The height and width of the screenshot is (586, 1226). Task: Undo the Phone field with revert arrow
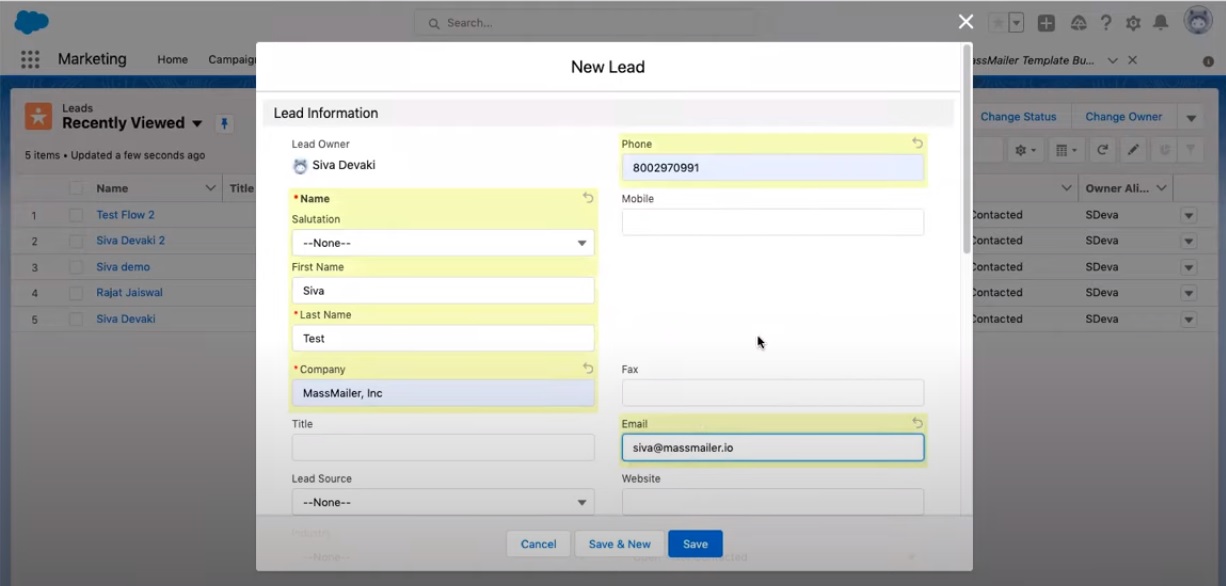pyautogui.click(x=917, y=143)
